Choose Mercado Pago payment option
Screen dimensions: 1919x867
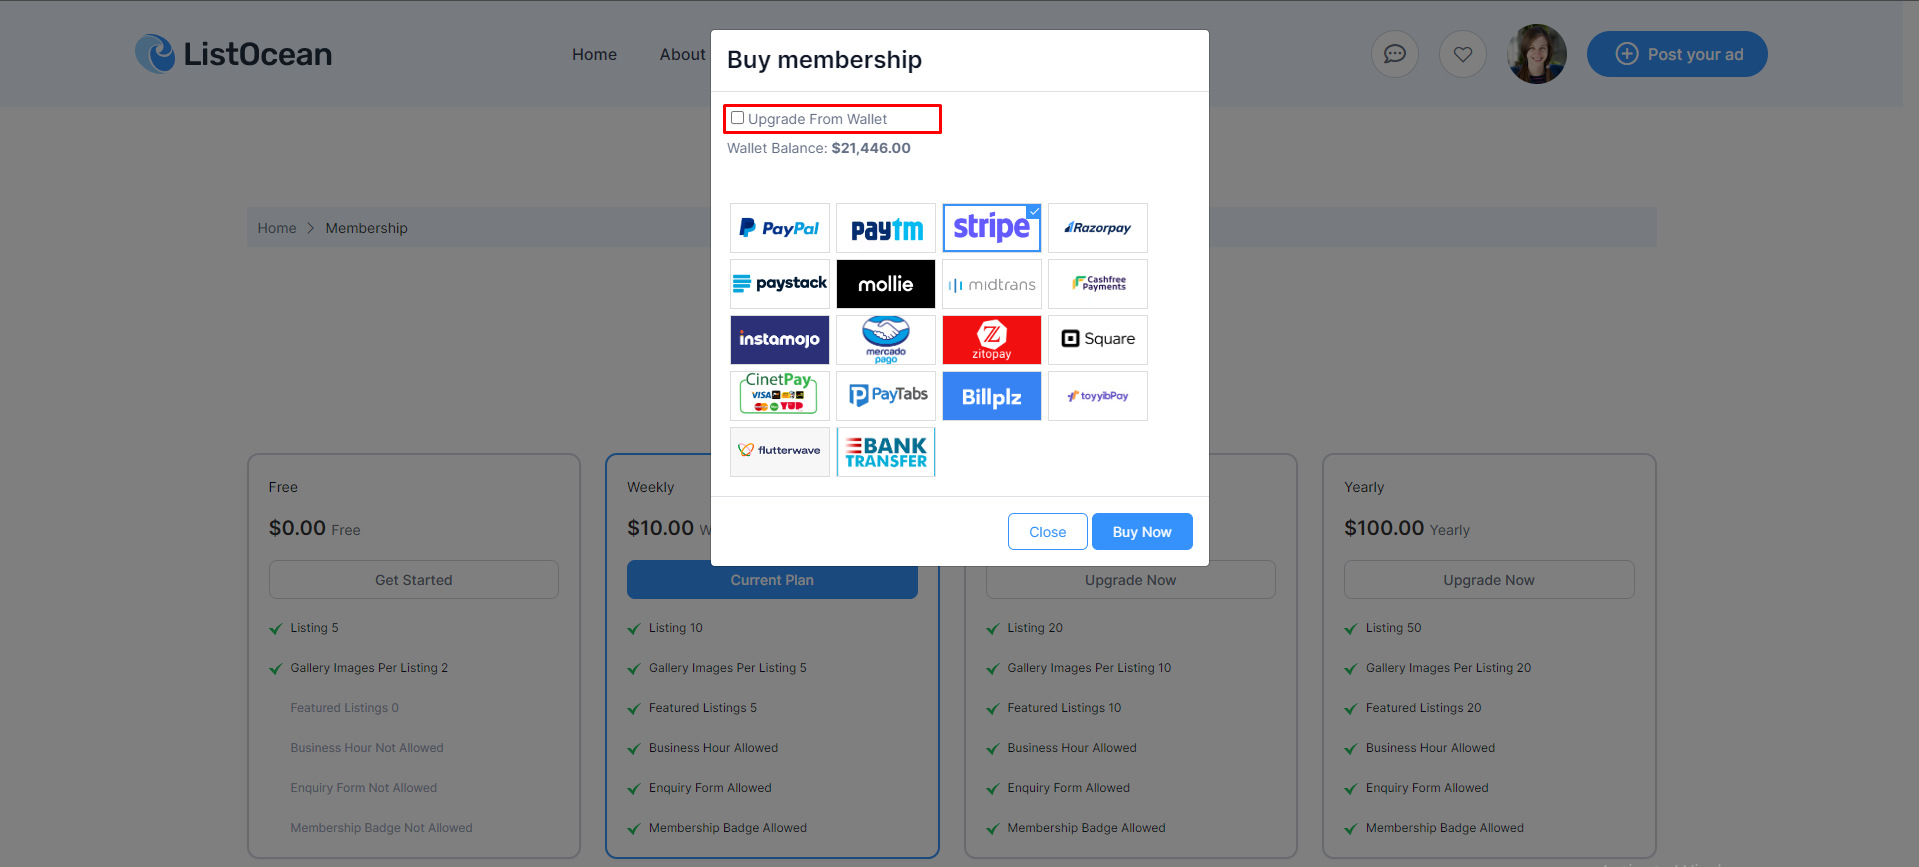click(x=886, y=340)
